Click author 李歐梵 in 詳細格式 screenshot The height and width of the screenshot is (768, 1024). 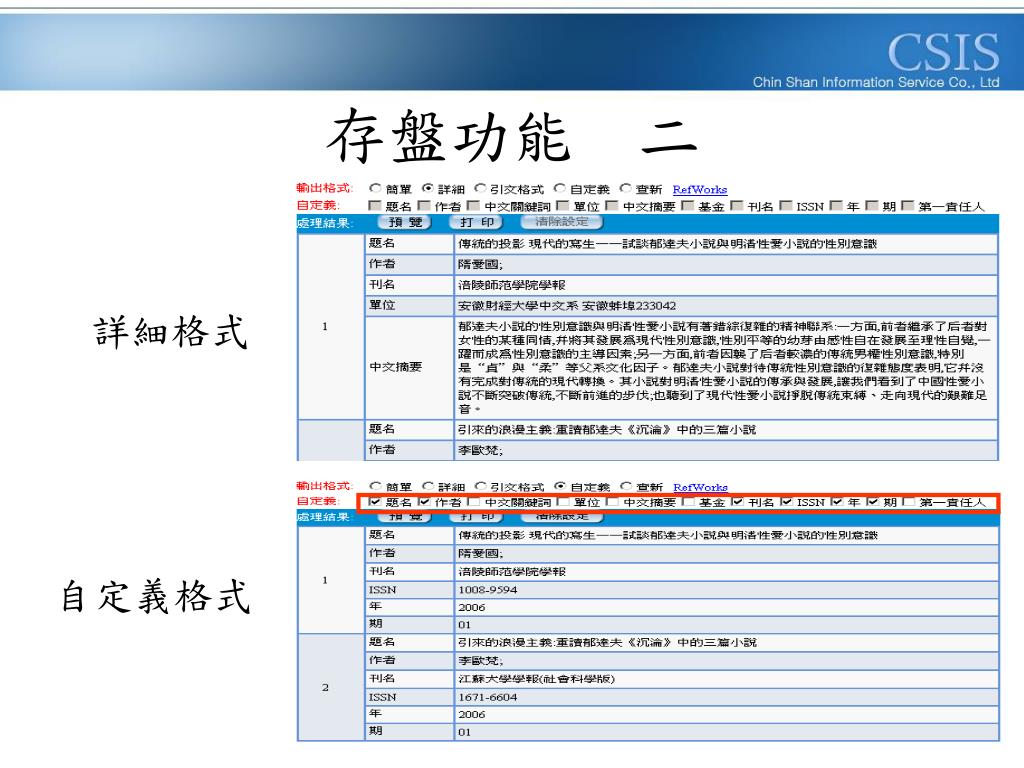[x=480, y=450]
